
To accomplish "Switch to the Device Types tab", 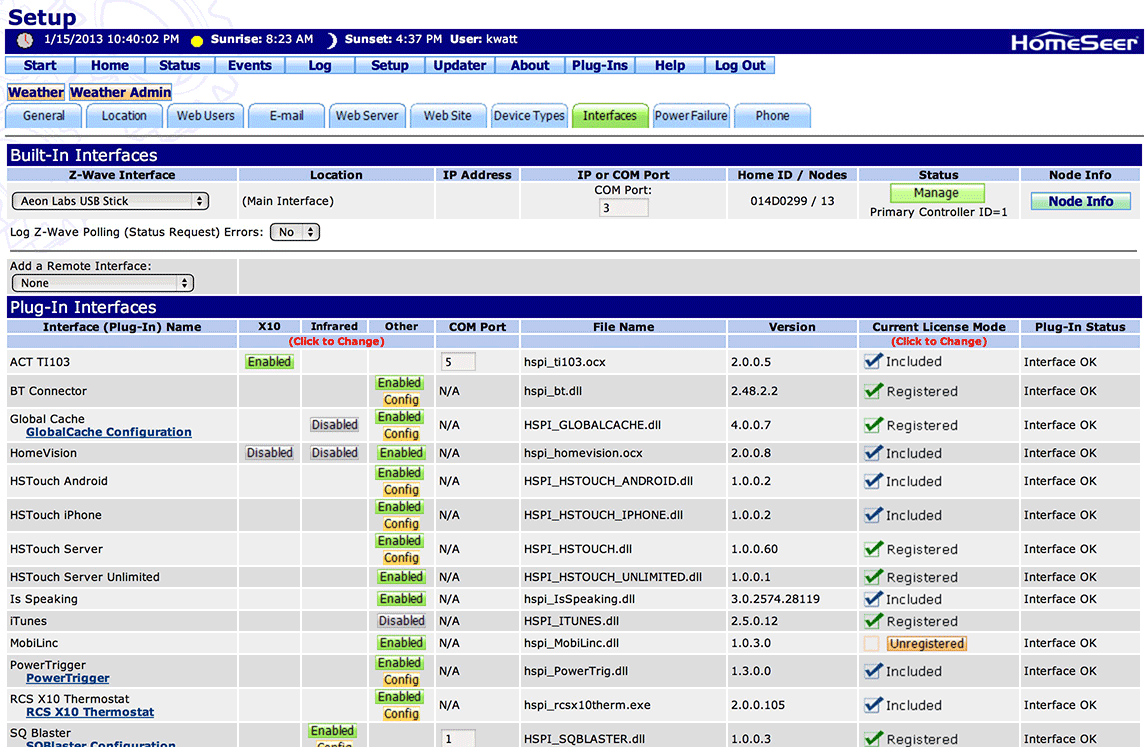I will pyautogui.click(x=529, y=115).
